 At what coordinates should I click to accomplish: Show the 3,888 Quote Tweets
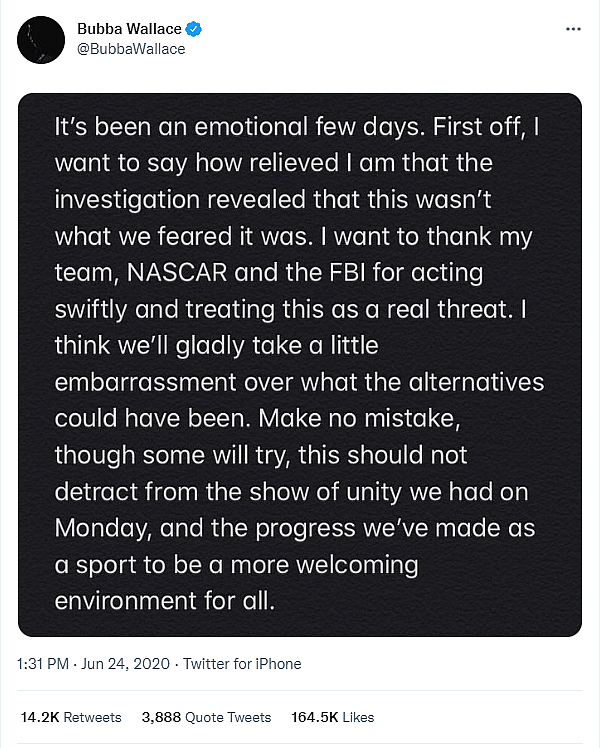[207, 717]
